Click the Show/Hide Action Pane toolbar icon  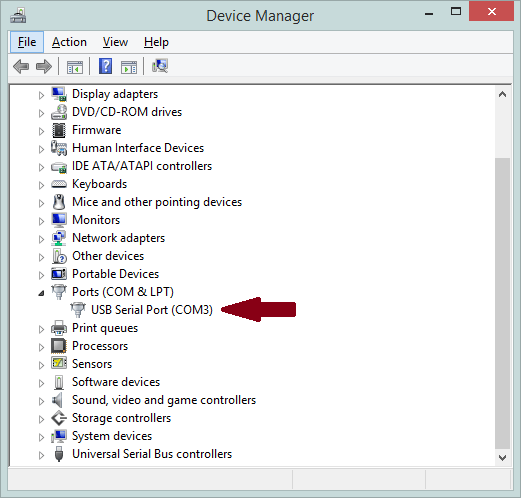coord(129,67)
